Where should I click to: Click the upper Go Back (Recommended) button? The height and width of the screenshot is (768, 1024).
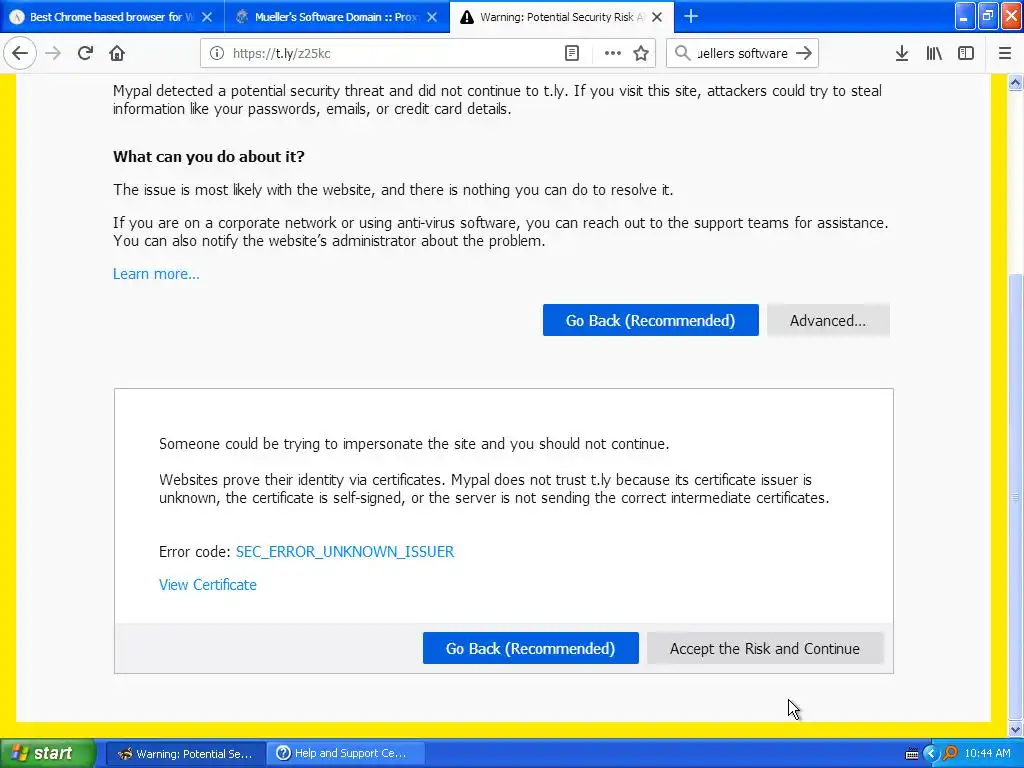click(650, 320)
